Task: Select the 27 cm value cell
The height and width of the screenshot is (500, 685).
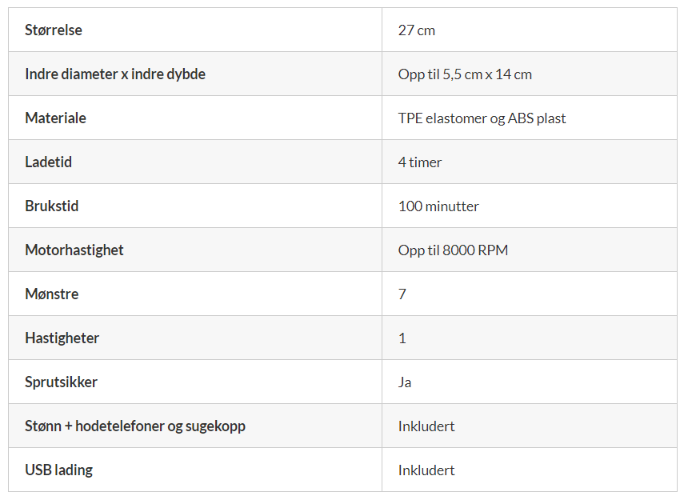Action: pyautogui.click(x=416, y=30)
